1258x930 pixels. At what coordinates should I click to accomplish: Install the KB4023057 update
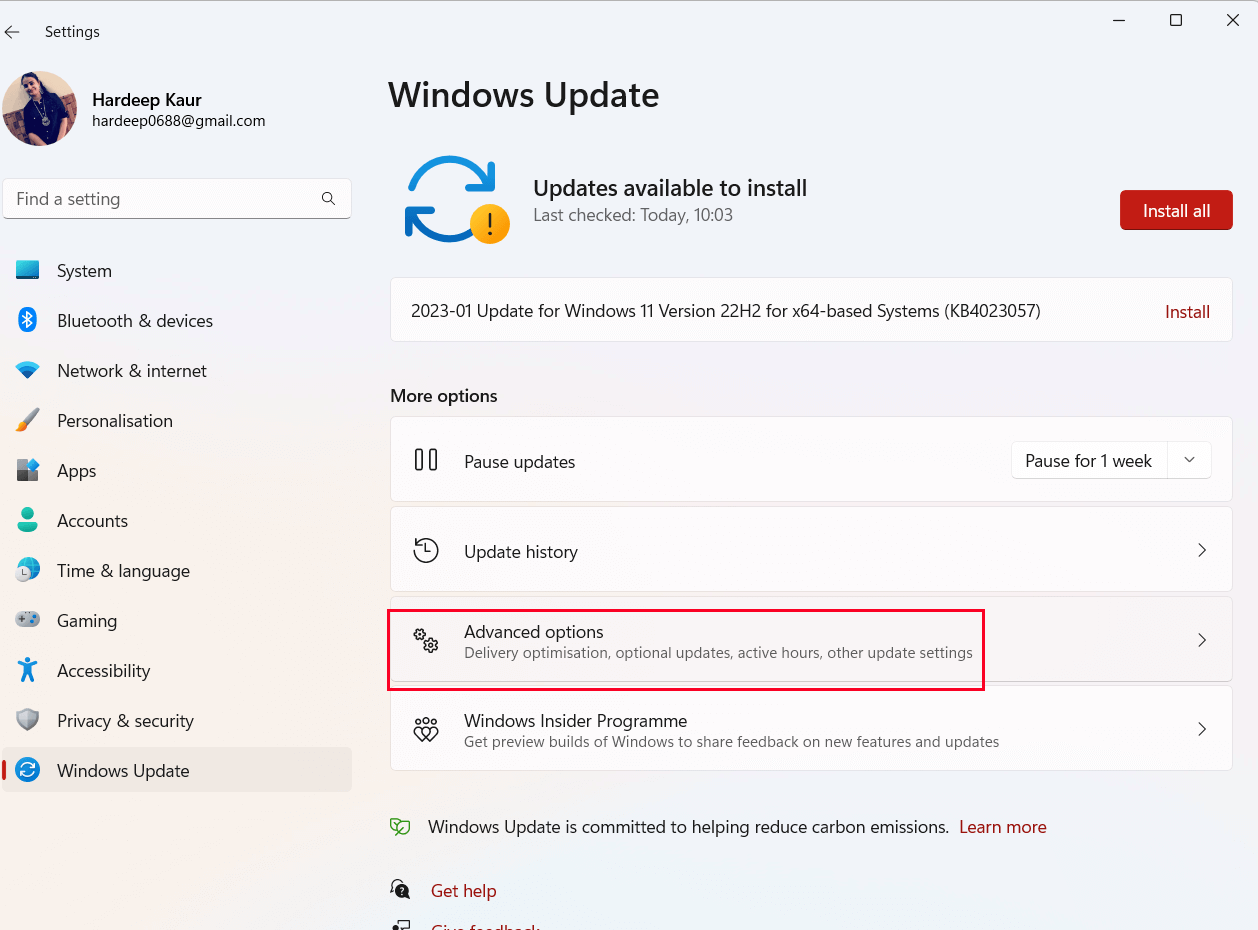[1187, 312]
